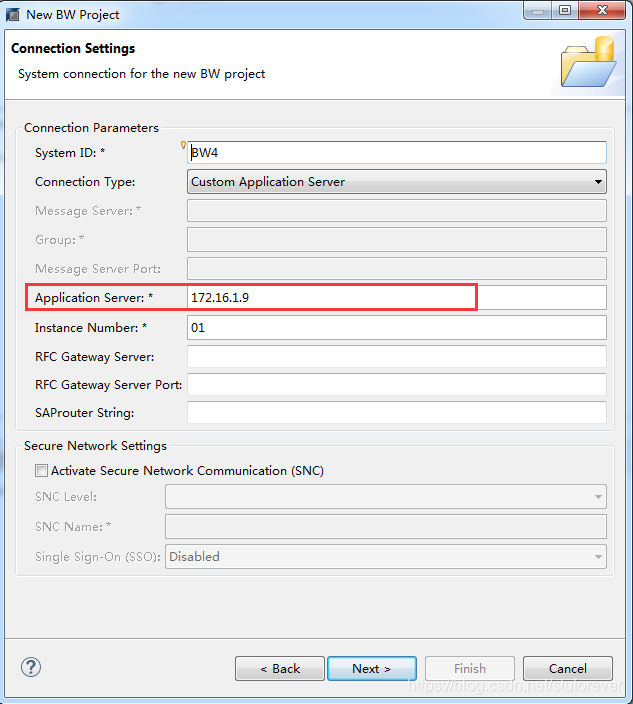633x704 pixels.
Task: Go to previous step with Back button
Action: tap(280, 669)
